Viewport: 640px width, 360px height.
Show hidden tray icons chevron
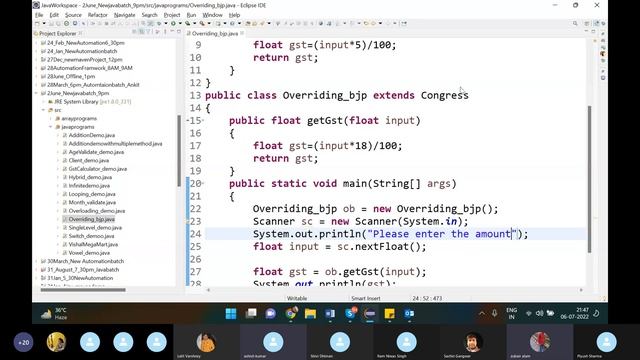[482, 313]
